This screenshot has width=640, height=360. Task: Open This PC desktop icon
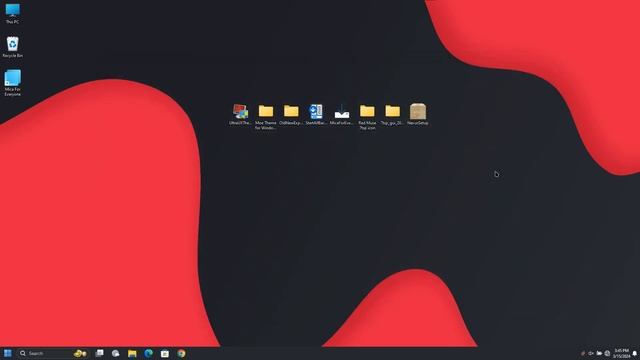12,13
